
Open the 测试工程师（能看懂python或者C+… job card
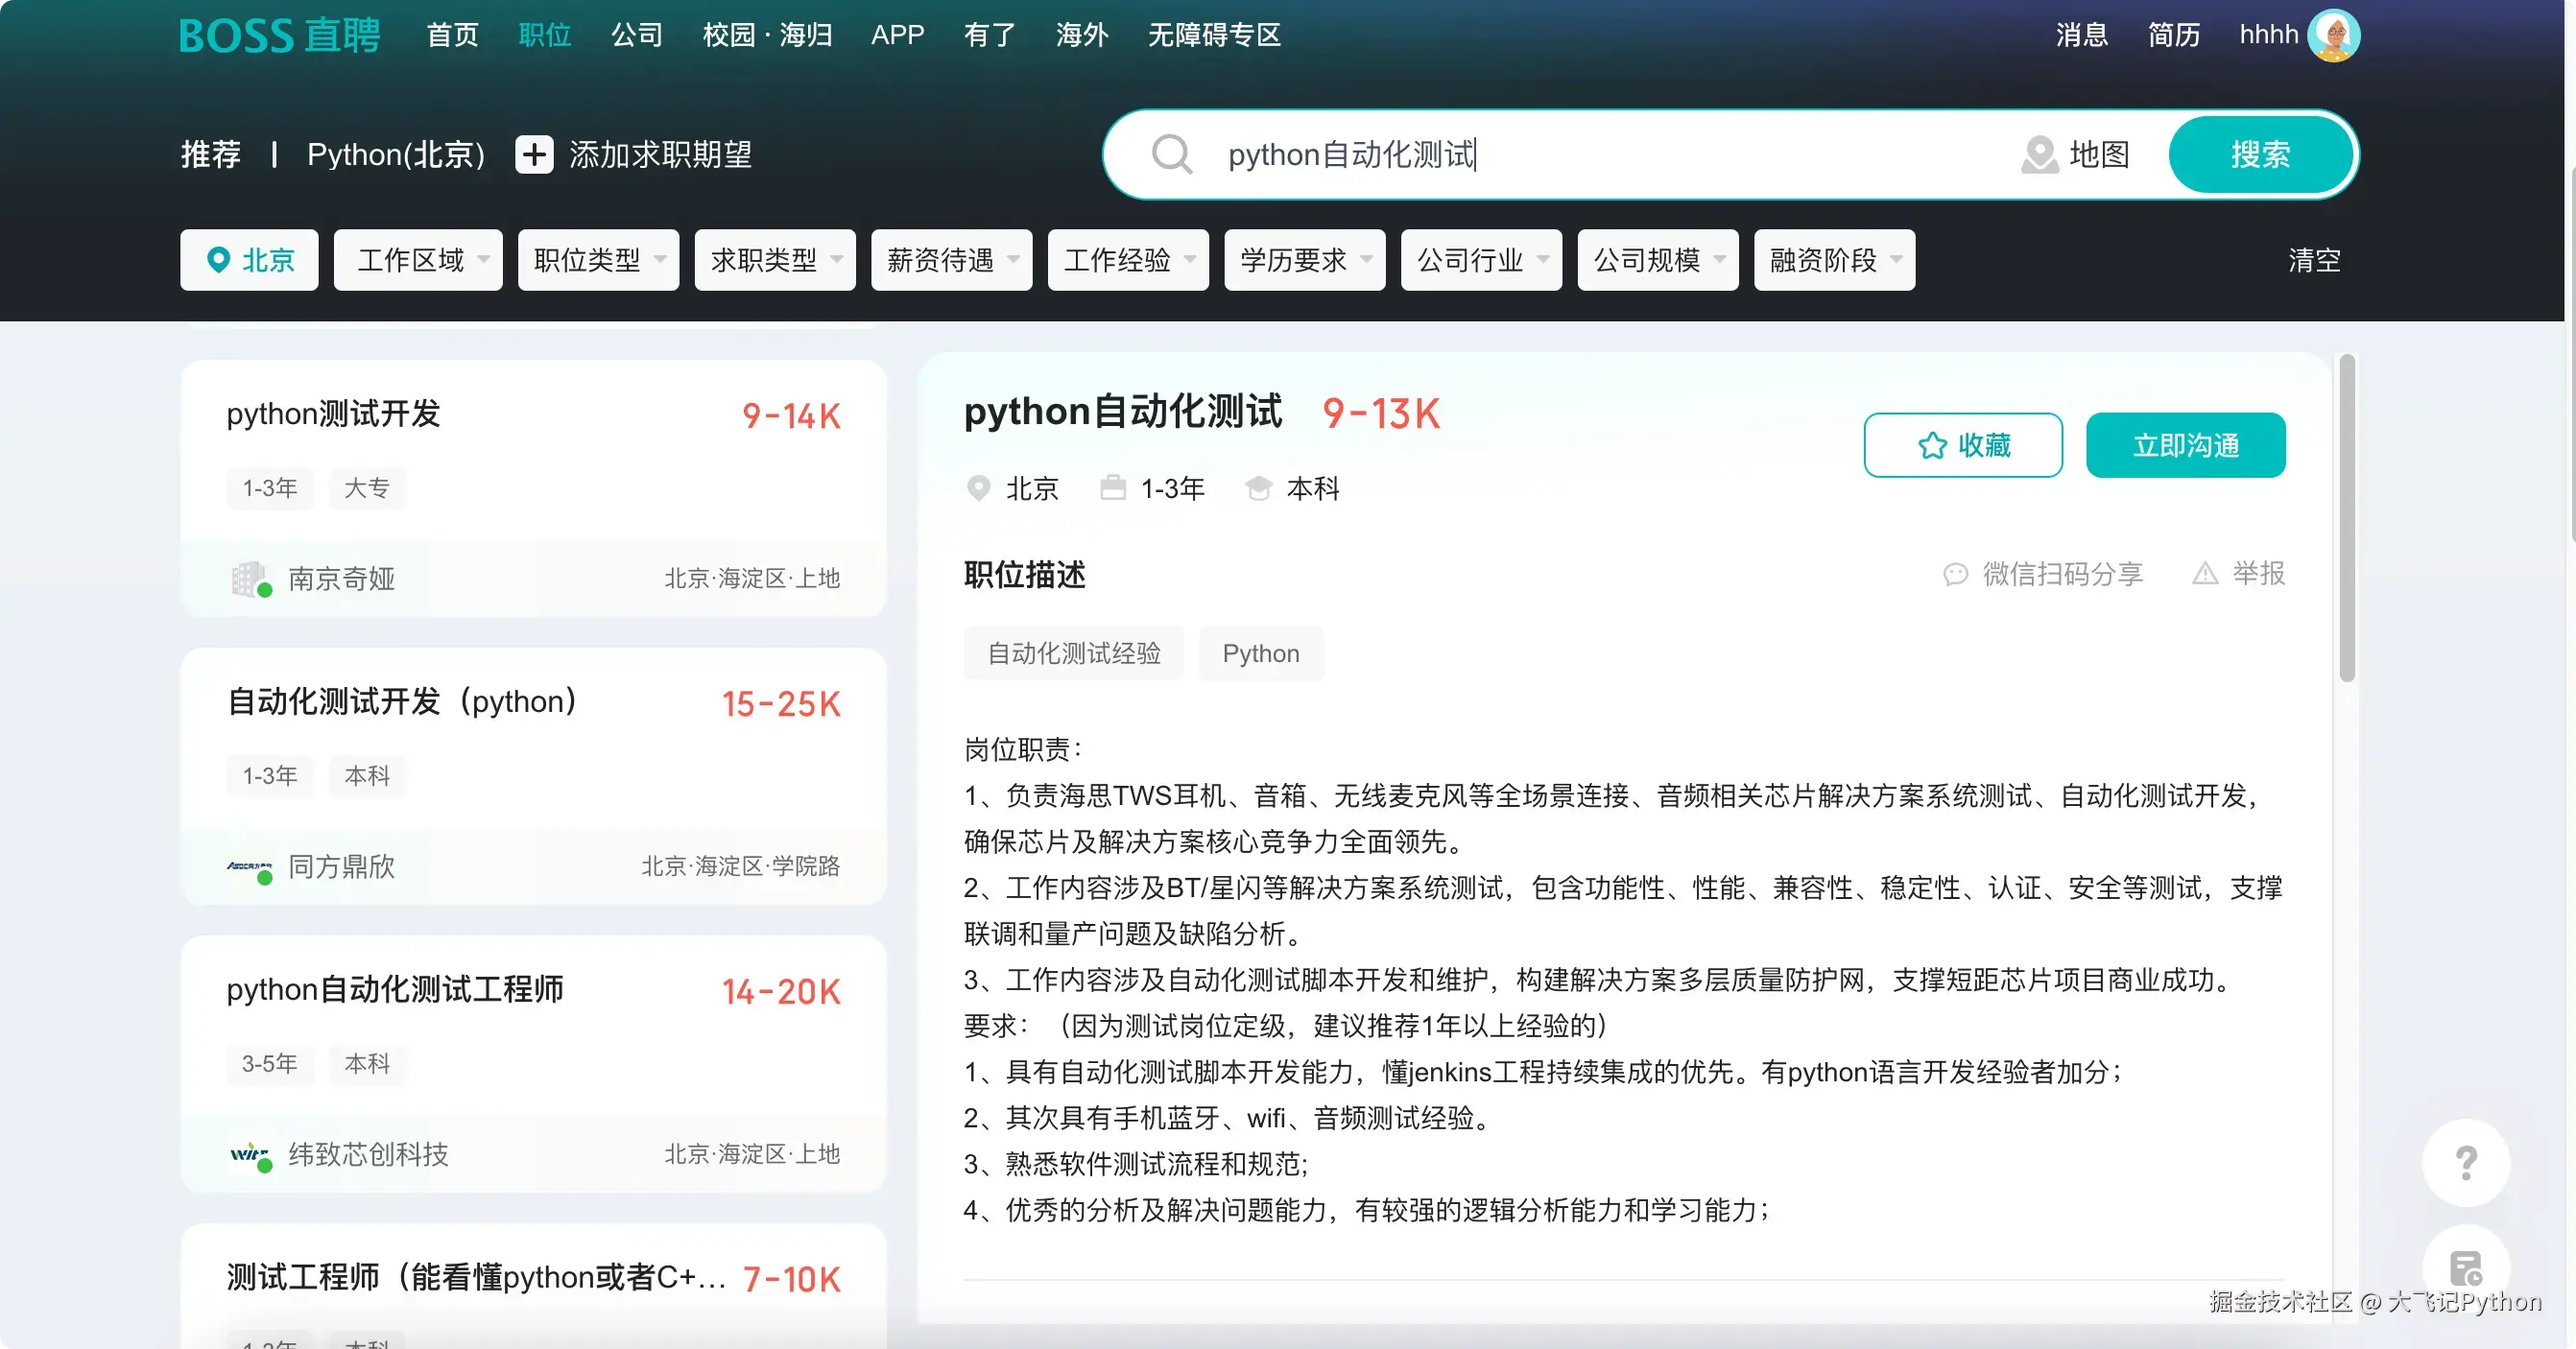533,1286
